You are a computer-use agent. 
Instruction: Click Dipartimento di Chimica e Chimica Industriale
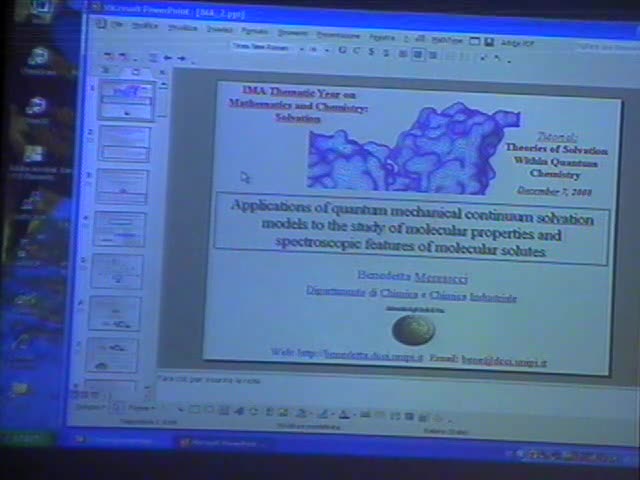pyautogui.click(x=411, y=294)
